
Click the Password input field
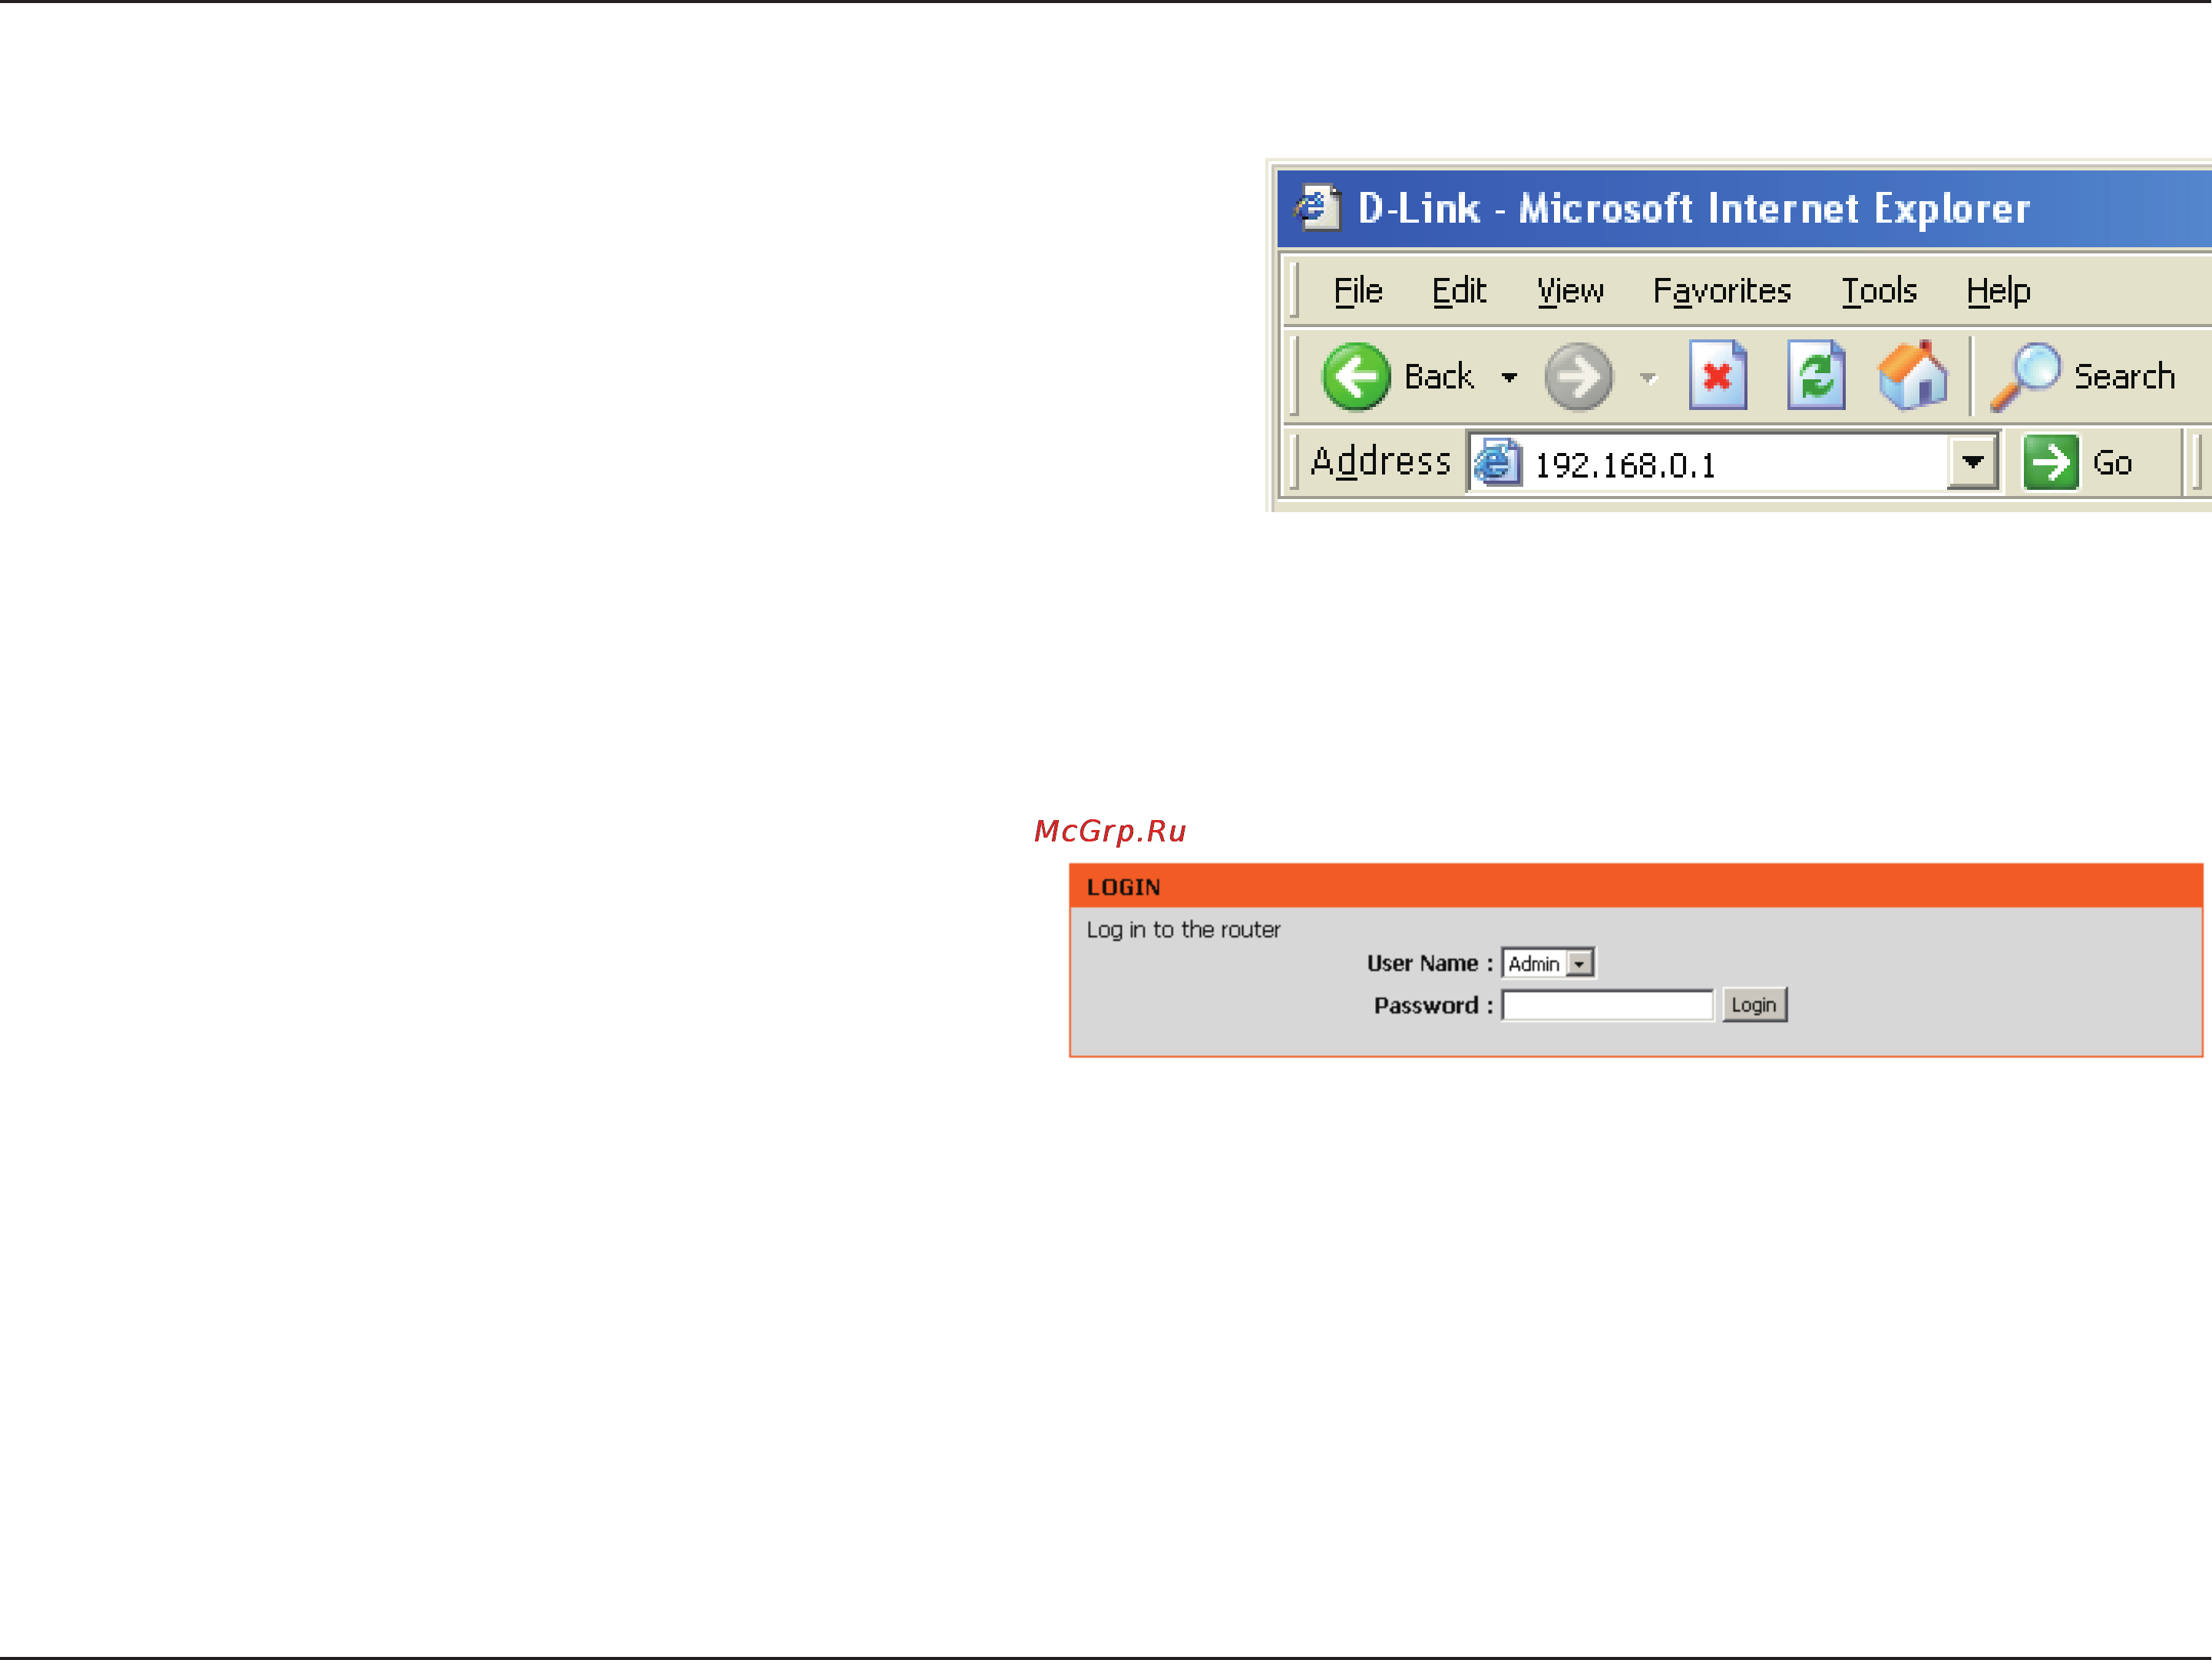pos(1608,1005)
